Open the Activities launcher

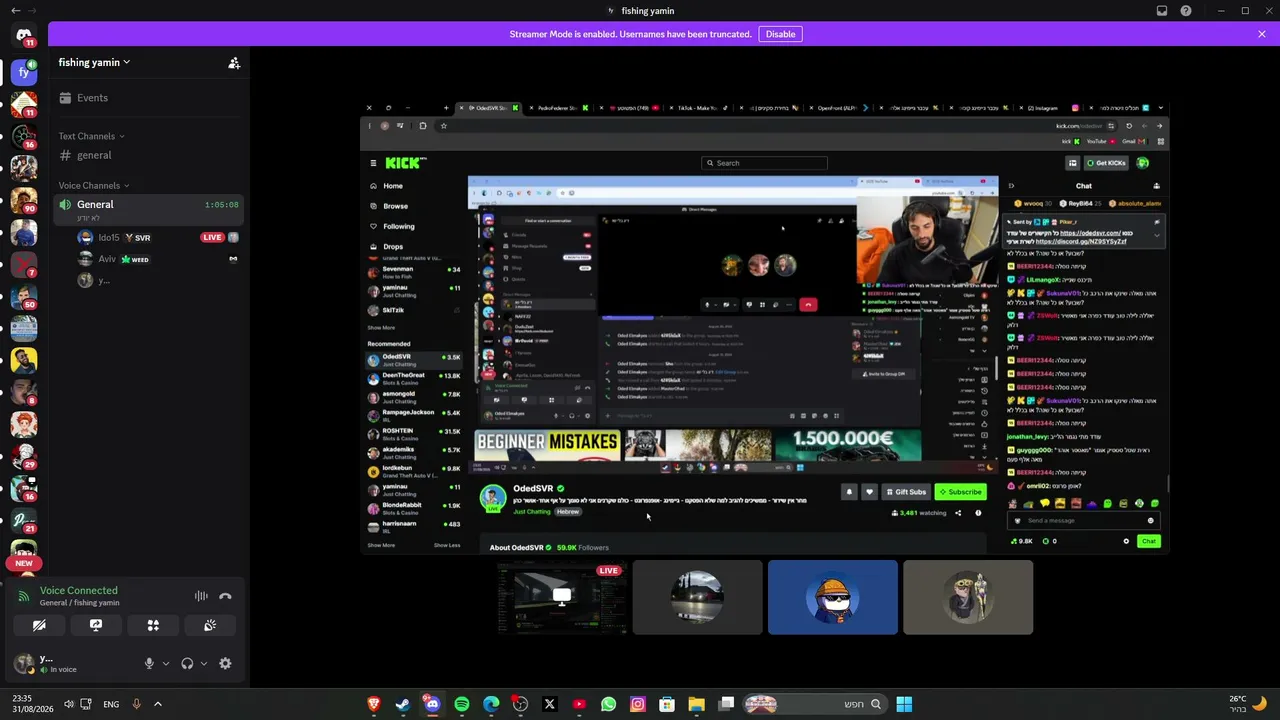[x=153, y=625]
